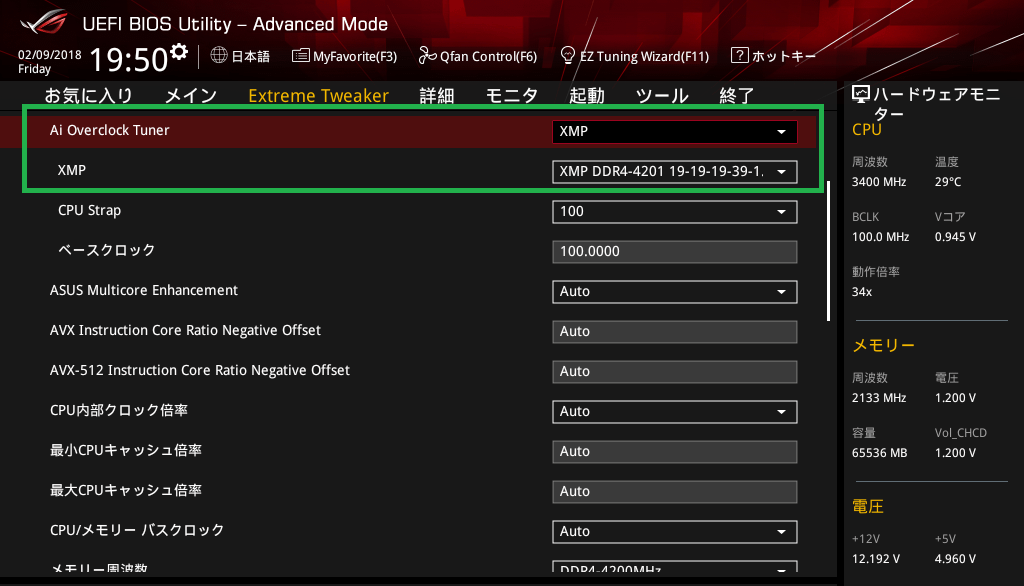Image resolution: width=1024 pixels, height=586 pixels.
Task: Click the 電圧 section heading
Action: (x=868, y=506)
